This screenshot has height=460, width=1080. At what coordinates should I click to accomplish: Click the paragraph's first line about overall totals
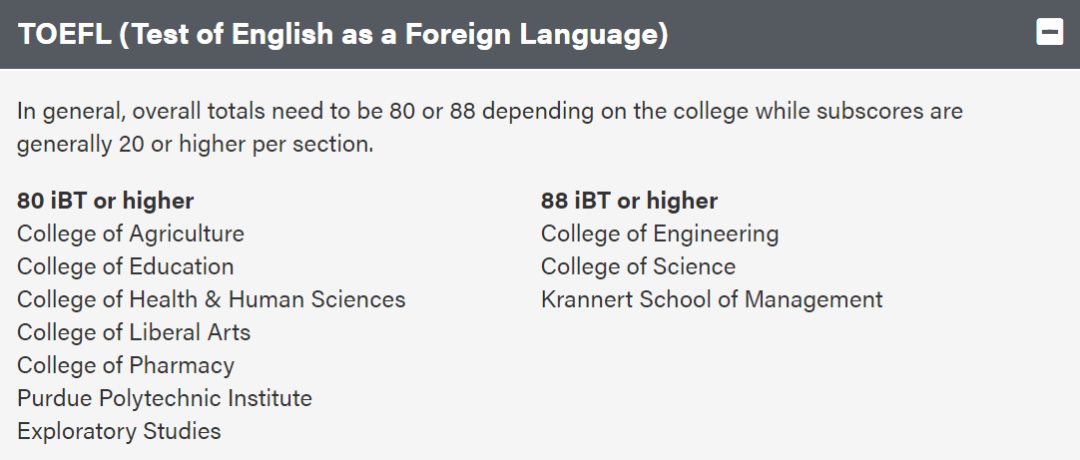click(x=490, y=112)
